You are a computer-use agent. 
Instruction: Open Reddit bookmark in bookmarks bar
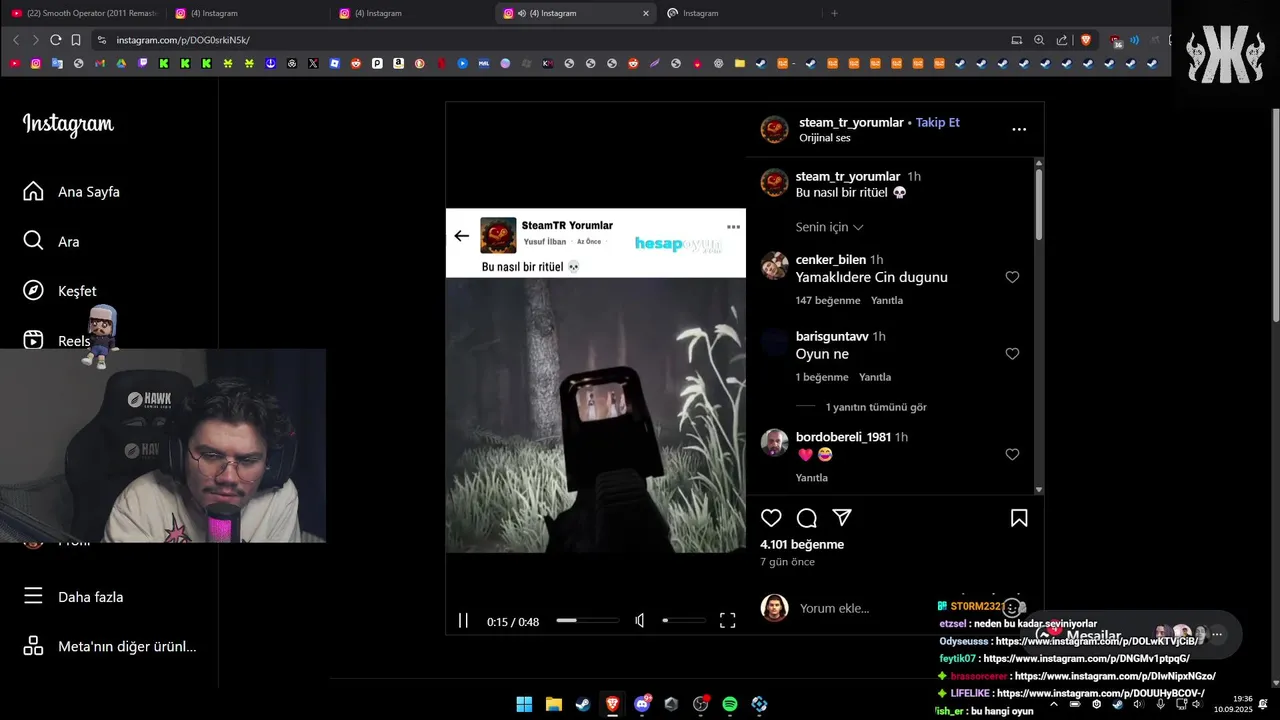pos(356,63)
